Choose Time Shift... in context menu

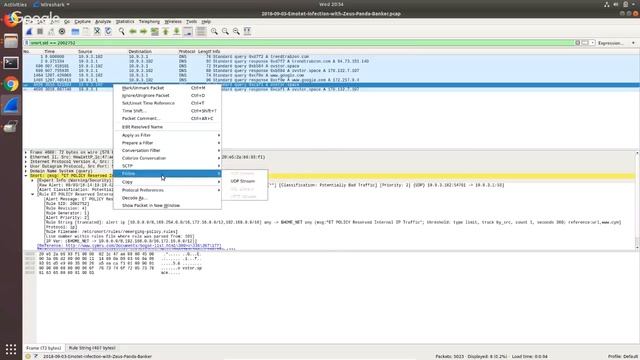(x=167, y=111)
